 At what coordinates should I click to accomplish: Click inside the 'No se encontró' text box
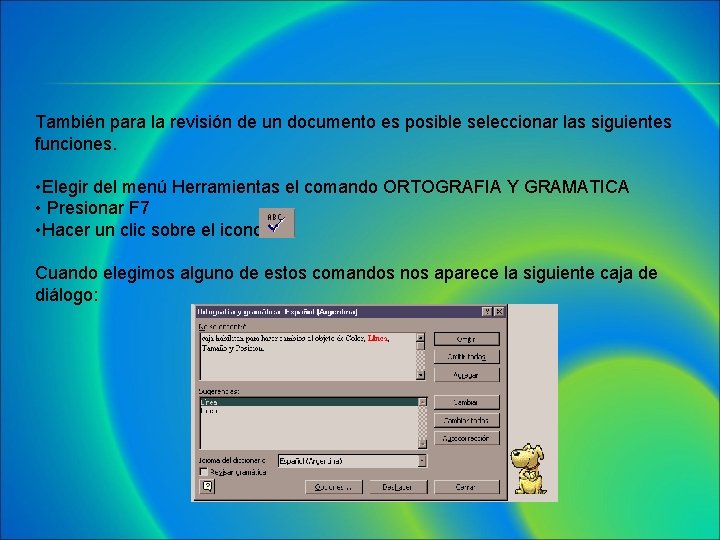coord(308,356)
